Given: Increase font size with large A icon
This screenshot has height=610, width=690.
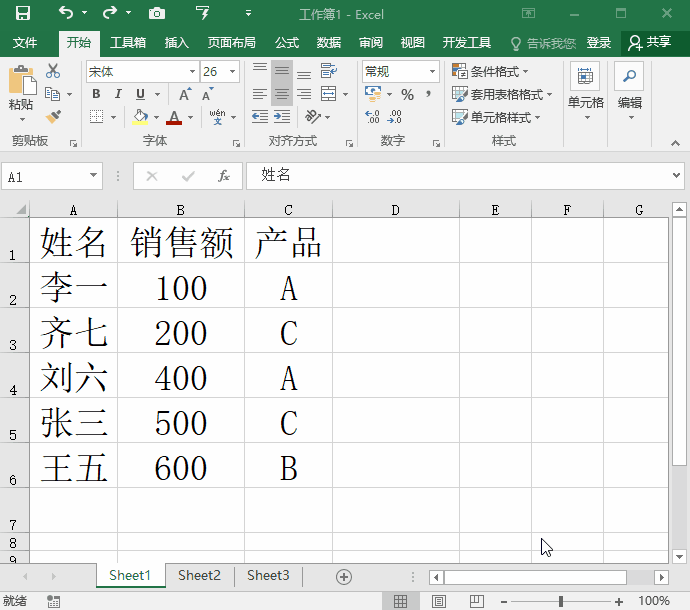Looking at the screenshot, I should 185,94.
